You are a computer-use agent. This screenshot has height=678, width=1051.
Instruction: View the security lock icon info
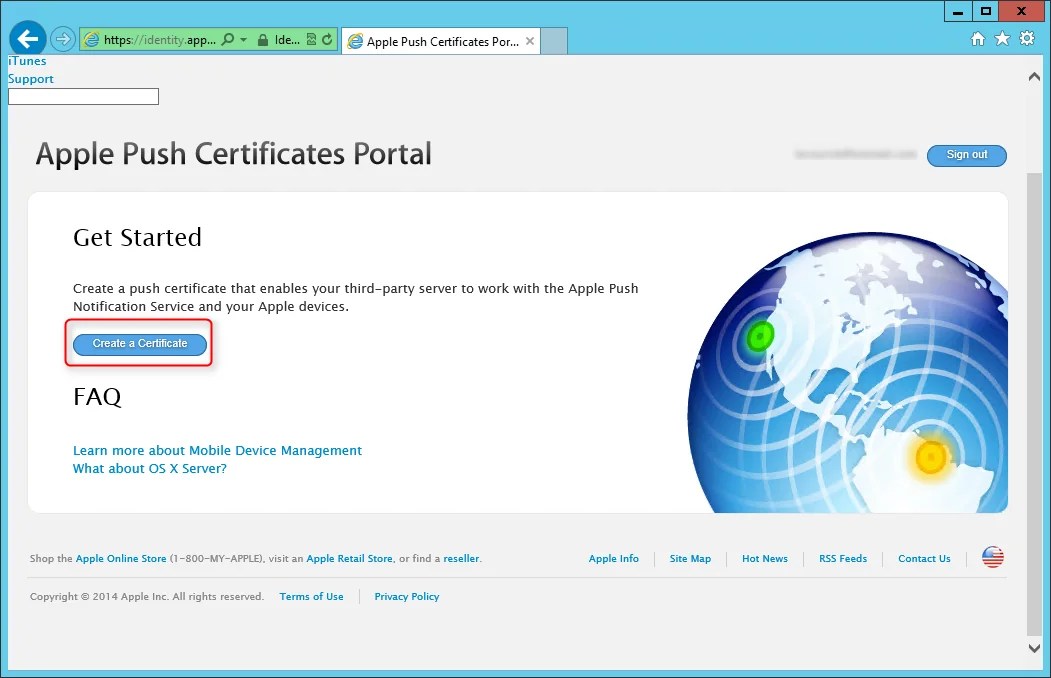[x=263, y=40]
